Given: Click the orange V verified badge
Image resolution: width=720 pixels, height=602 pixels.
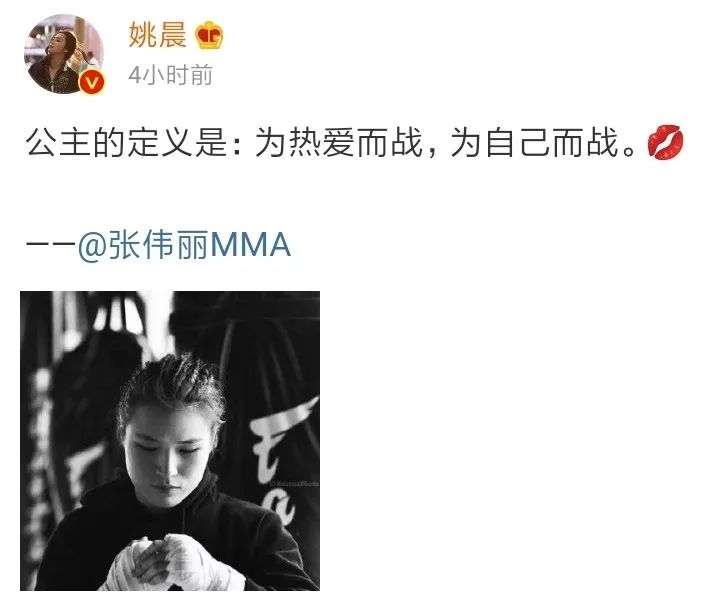Looking at the screenshot, I should coord(93,83).
